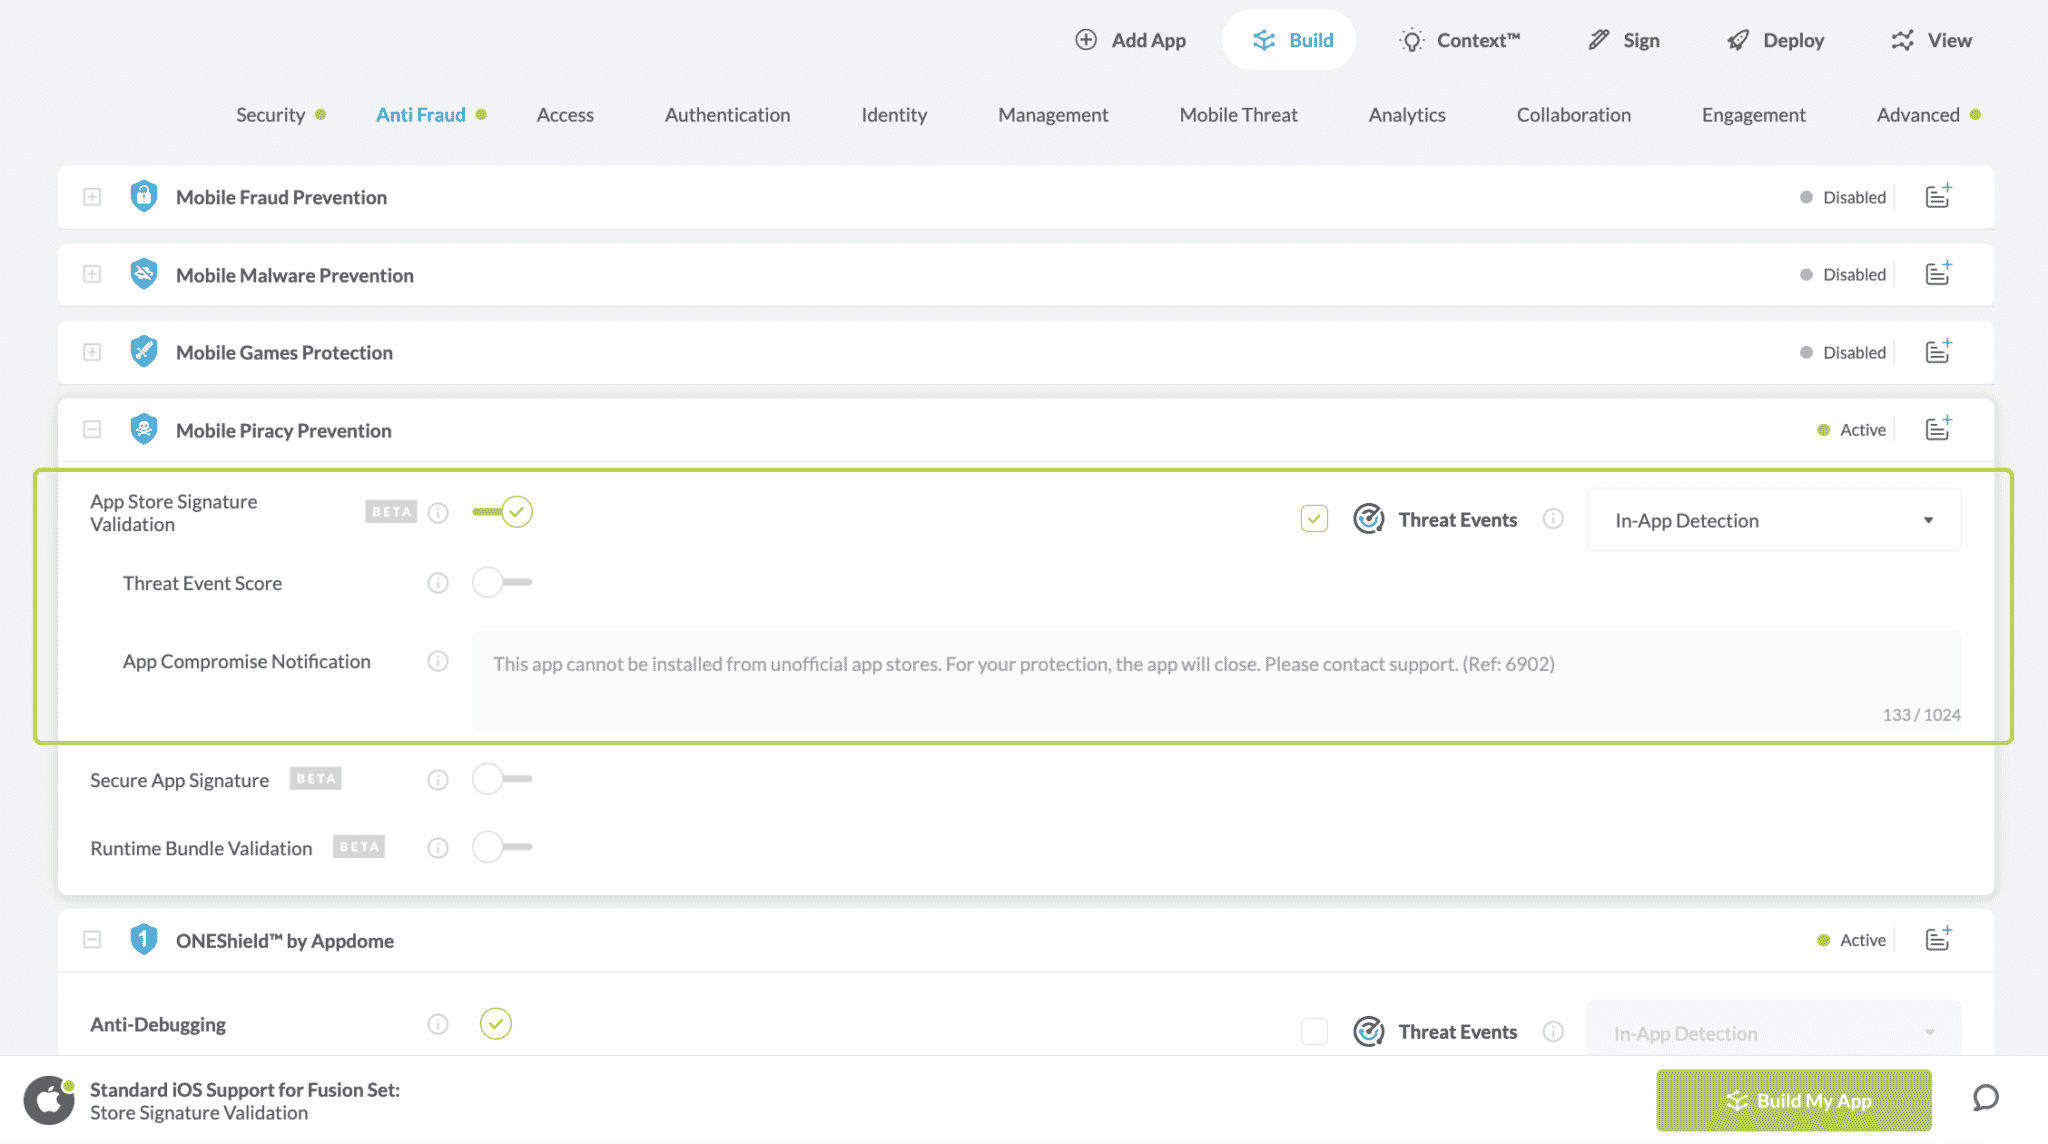
Task: Click notes icon on Mobile Fraud Prevention row
Action: [x=1938, y=196]
